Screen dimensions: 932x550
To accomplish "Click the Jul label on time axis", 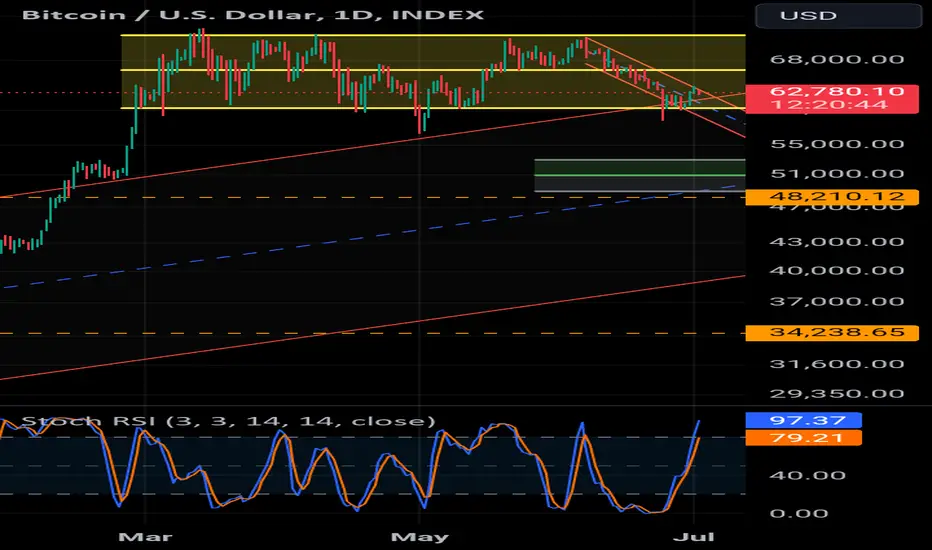I will tap(694, 538).
